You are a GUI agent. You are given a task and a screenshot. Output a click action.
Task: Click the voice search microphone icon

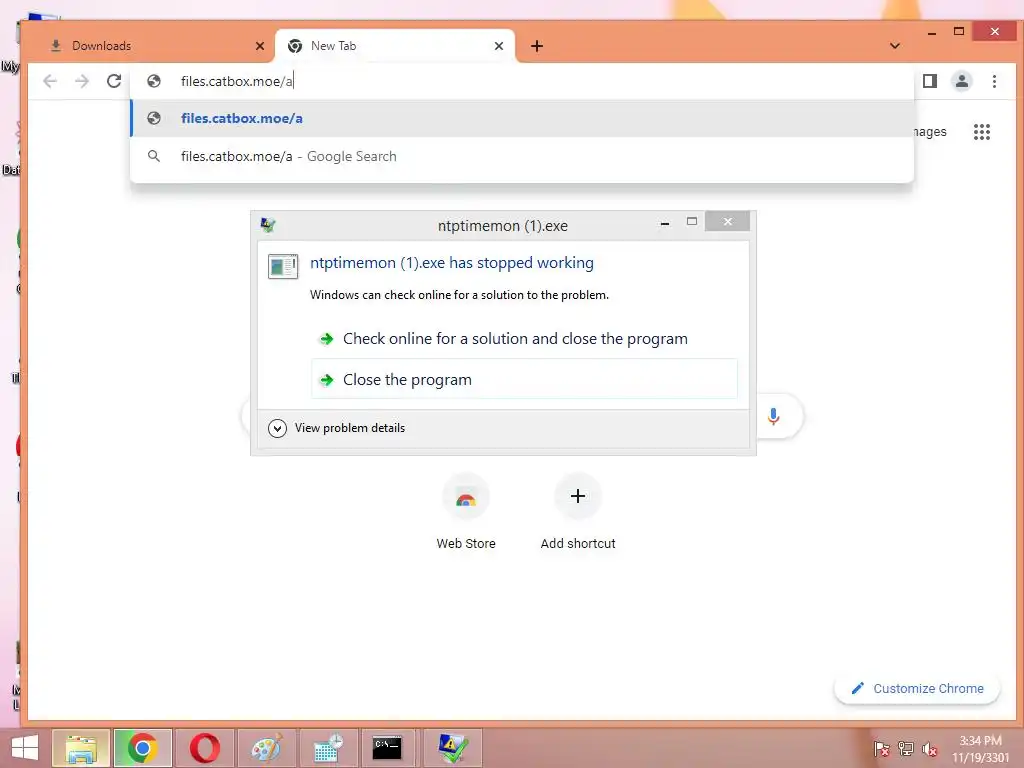[x=773, y=416]
